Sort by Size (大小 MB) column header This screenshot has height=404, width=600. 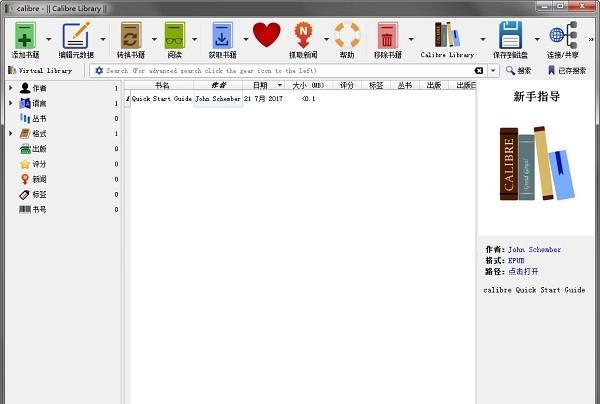click(308, 85)
